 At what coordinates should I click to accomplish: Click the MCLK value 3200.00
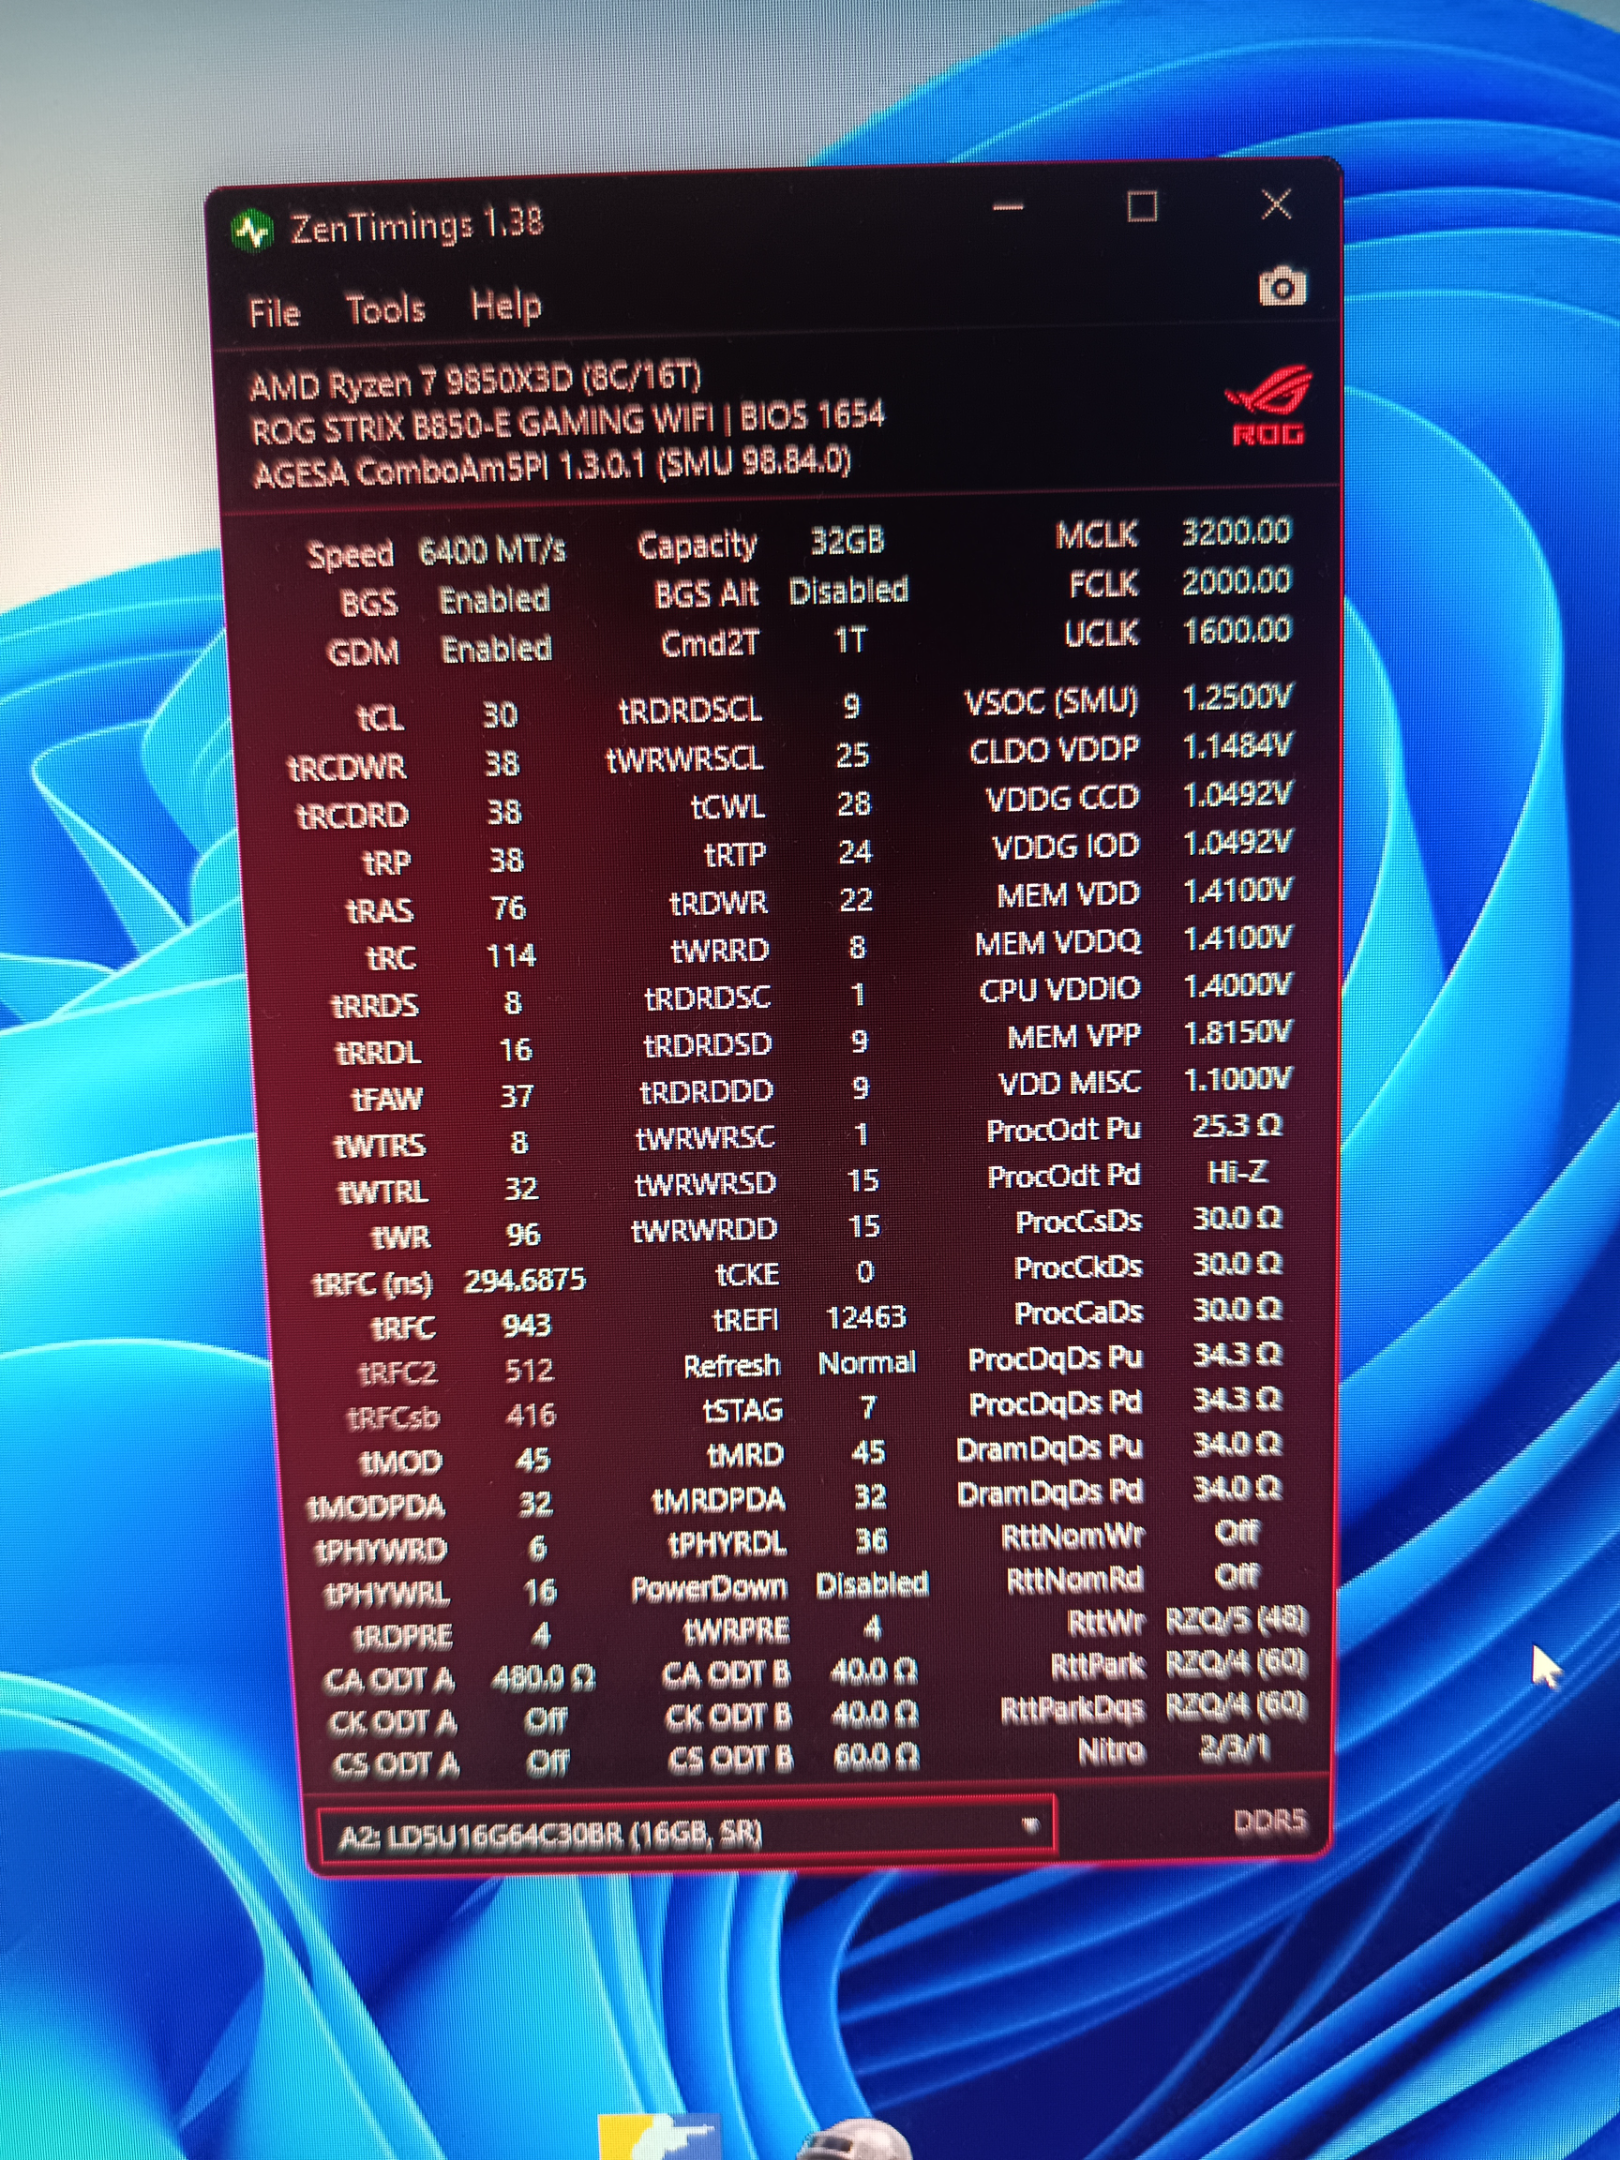[x=1236, y=531]
